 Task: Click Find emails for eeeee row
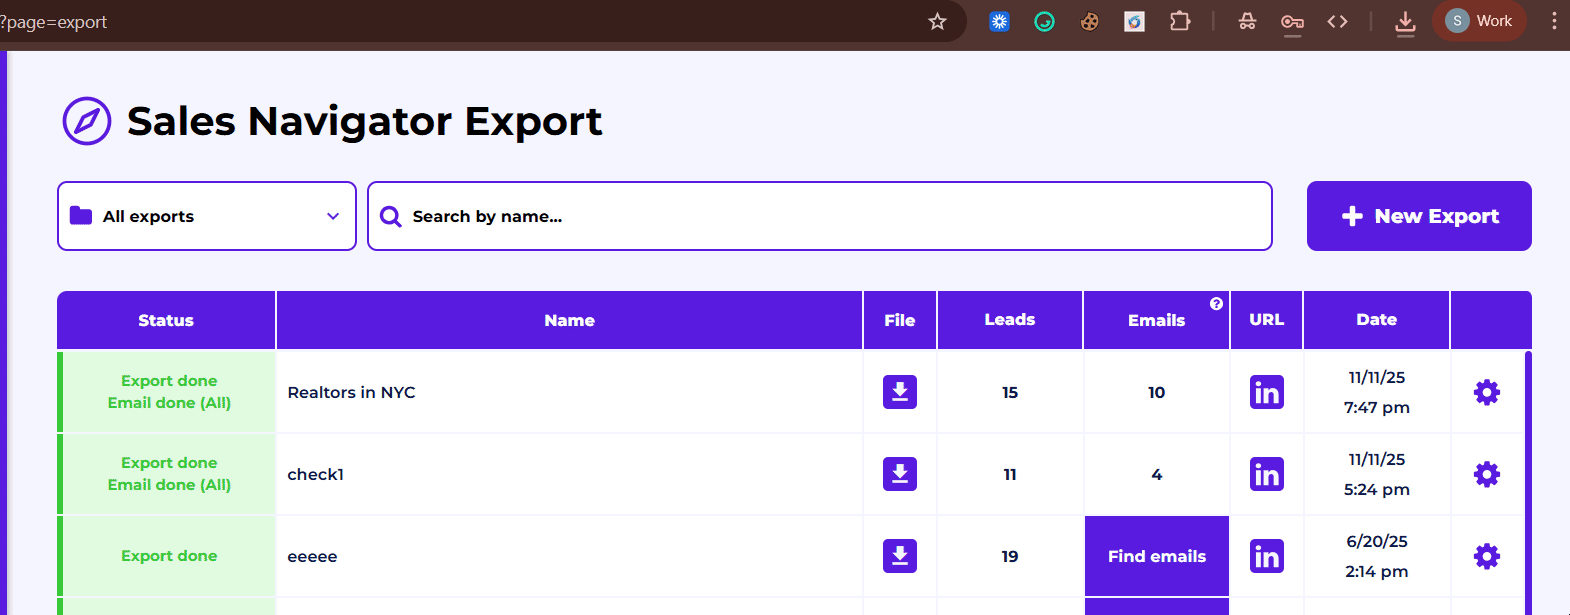click(x=1157, y=556)
